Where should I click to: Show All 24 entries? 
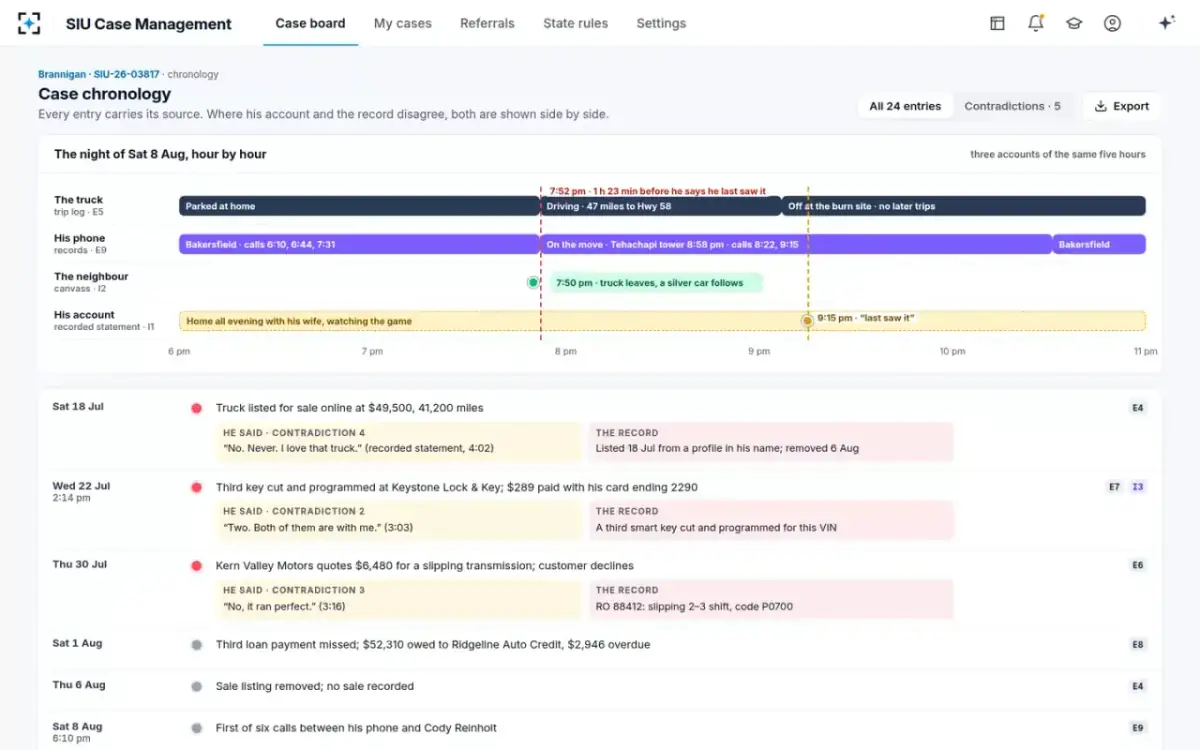point(905,106)
